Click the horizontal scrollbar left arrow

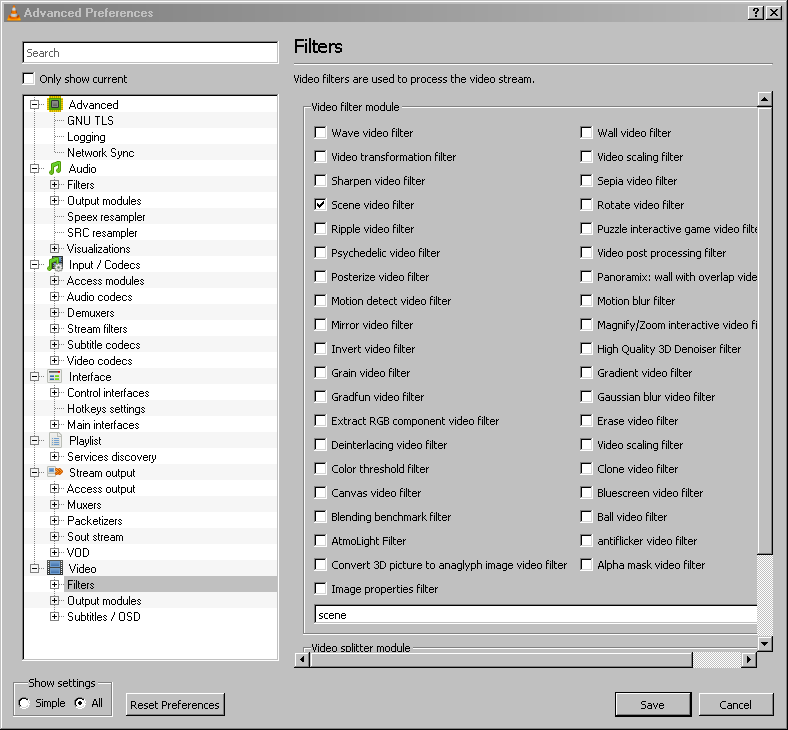click(302, 659)
